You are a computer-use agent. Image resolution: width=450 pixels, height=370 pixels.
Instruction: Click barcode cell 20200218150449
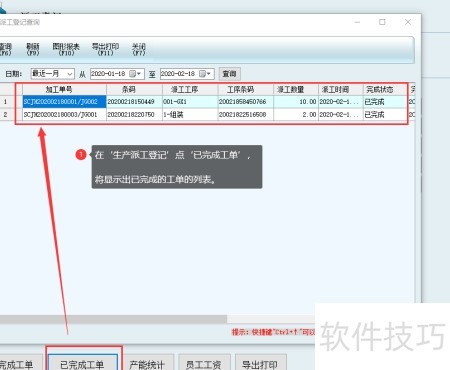pyautogui.click(x=134, y=102)
